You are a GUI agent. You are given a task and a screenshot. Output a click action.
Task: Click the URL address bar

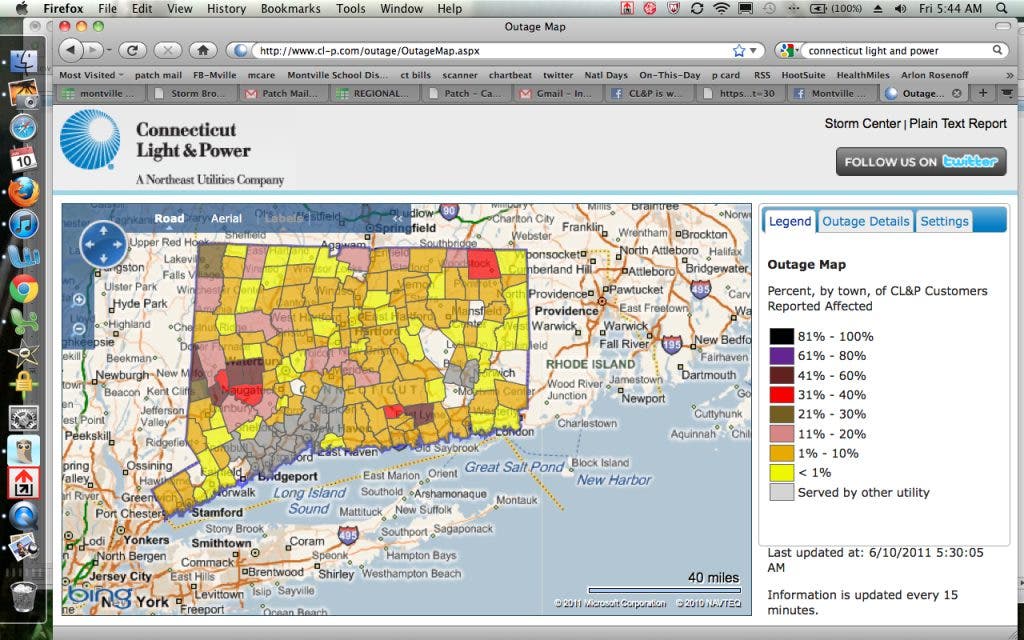(490, 50)
